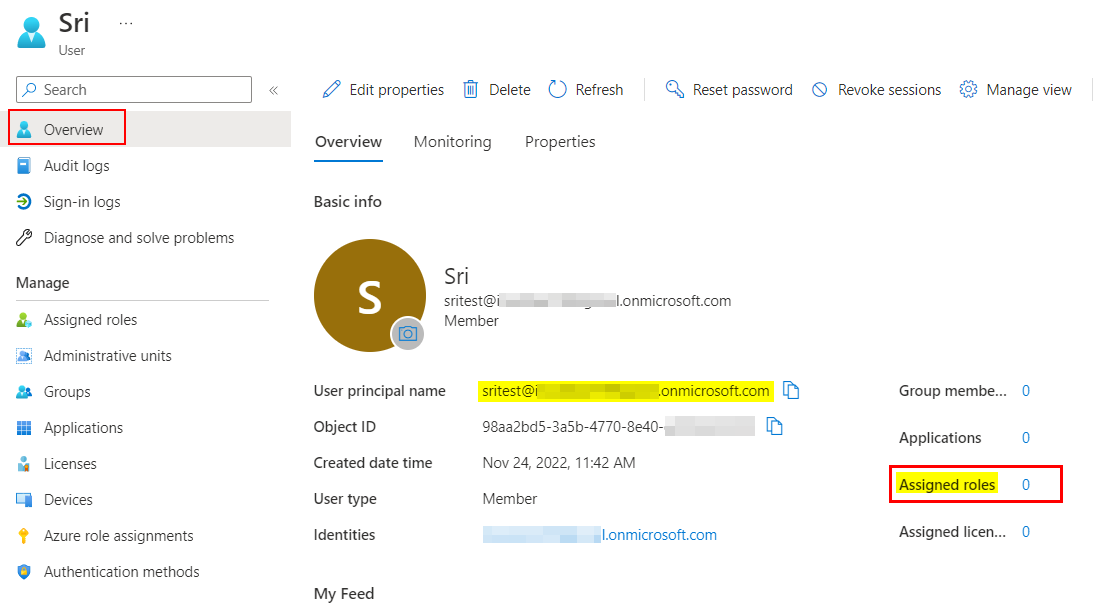
Task: Click Revoke sessions button label
Action: coord(889,90)
